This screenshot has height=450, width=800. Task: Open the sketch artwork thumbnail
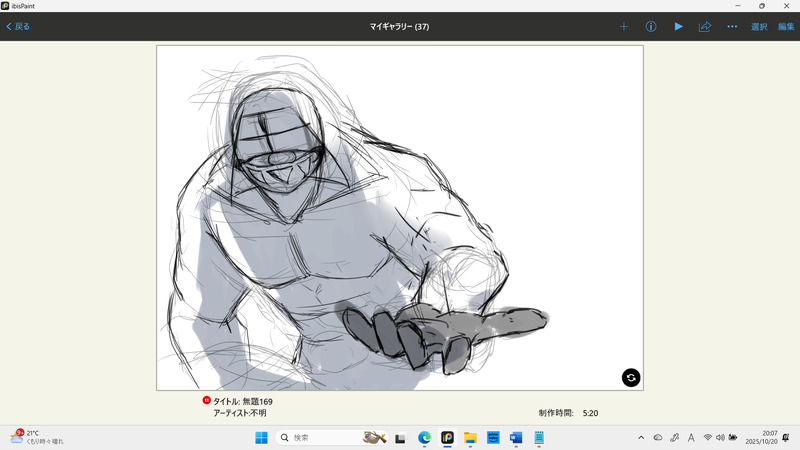click(399, 218)
